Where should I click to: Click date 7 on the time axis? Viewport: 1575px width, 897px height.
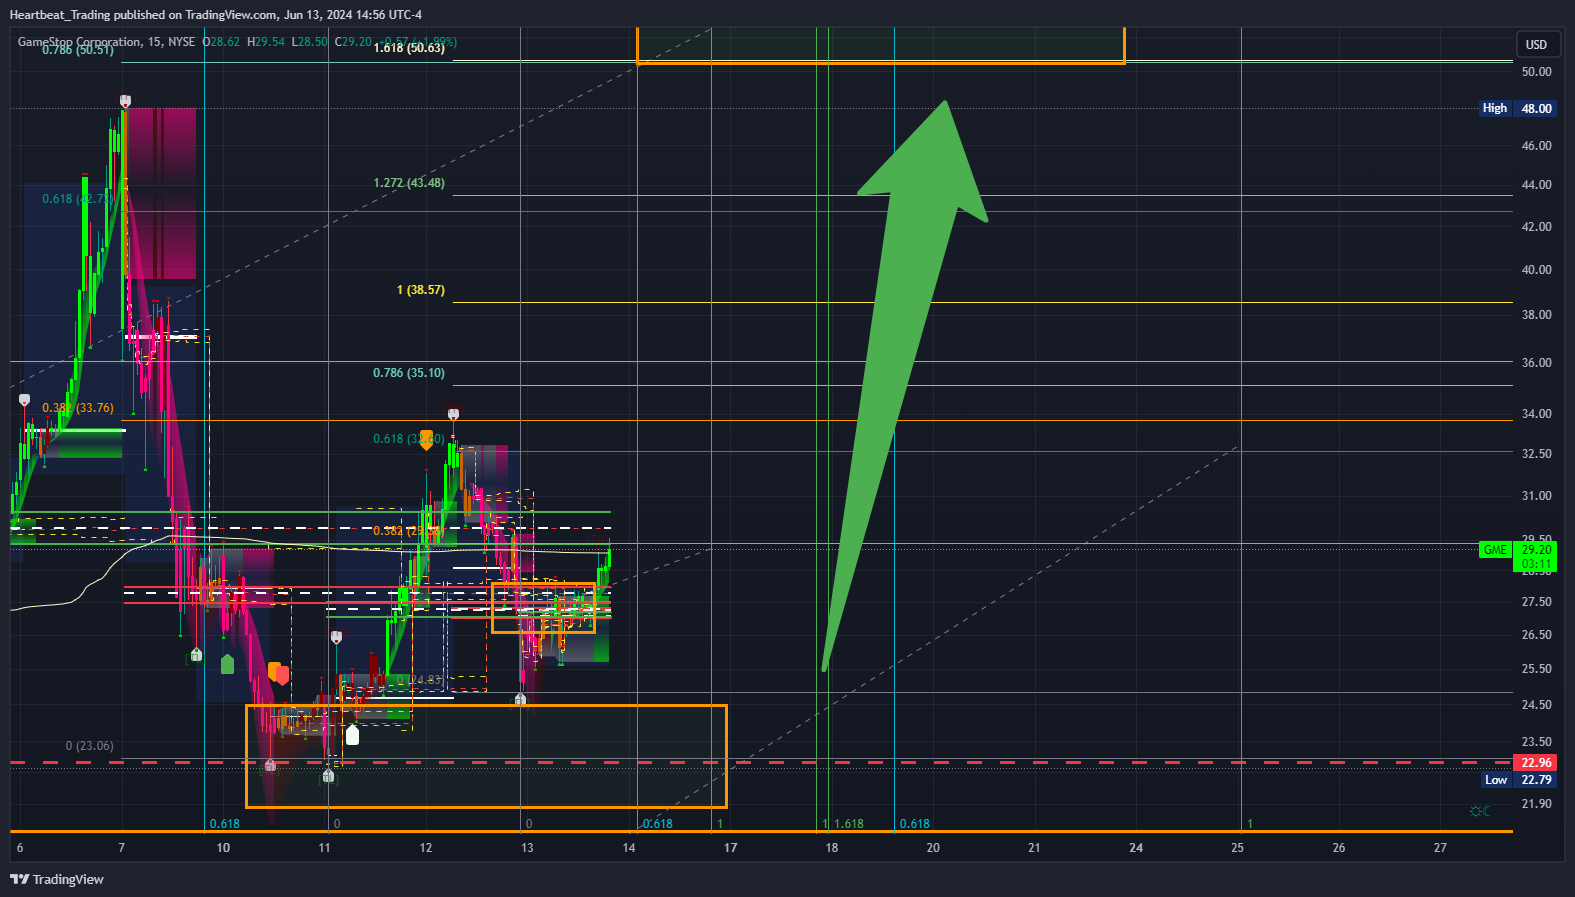click(122, 848)
